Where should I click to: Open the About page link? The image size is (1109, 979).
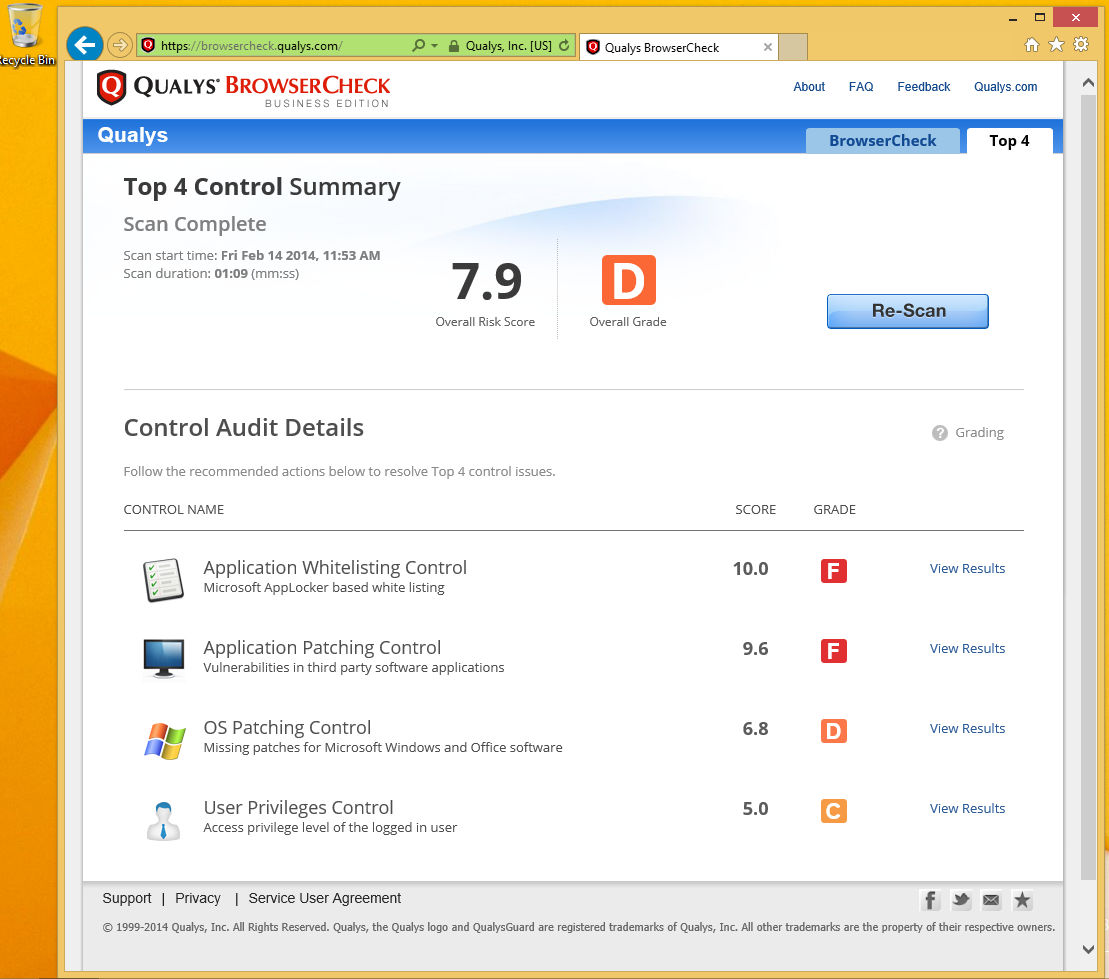point(809,87)
